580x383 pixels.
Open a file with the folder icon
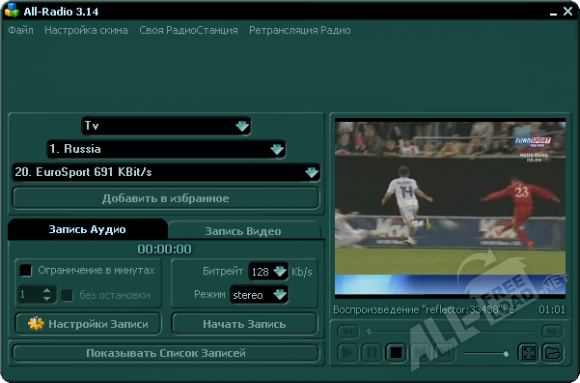point(553,353)
